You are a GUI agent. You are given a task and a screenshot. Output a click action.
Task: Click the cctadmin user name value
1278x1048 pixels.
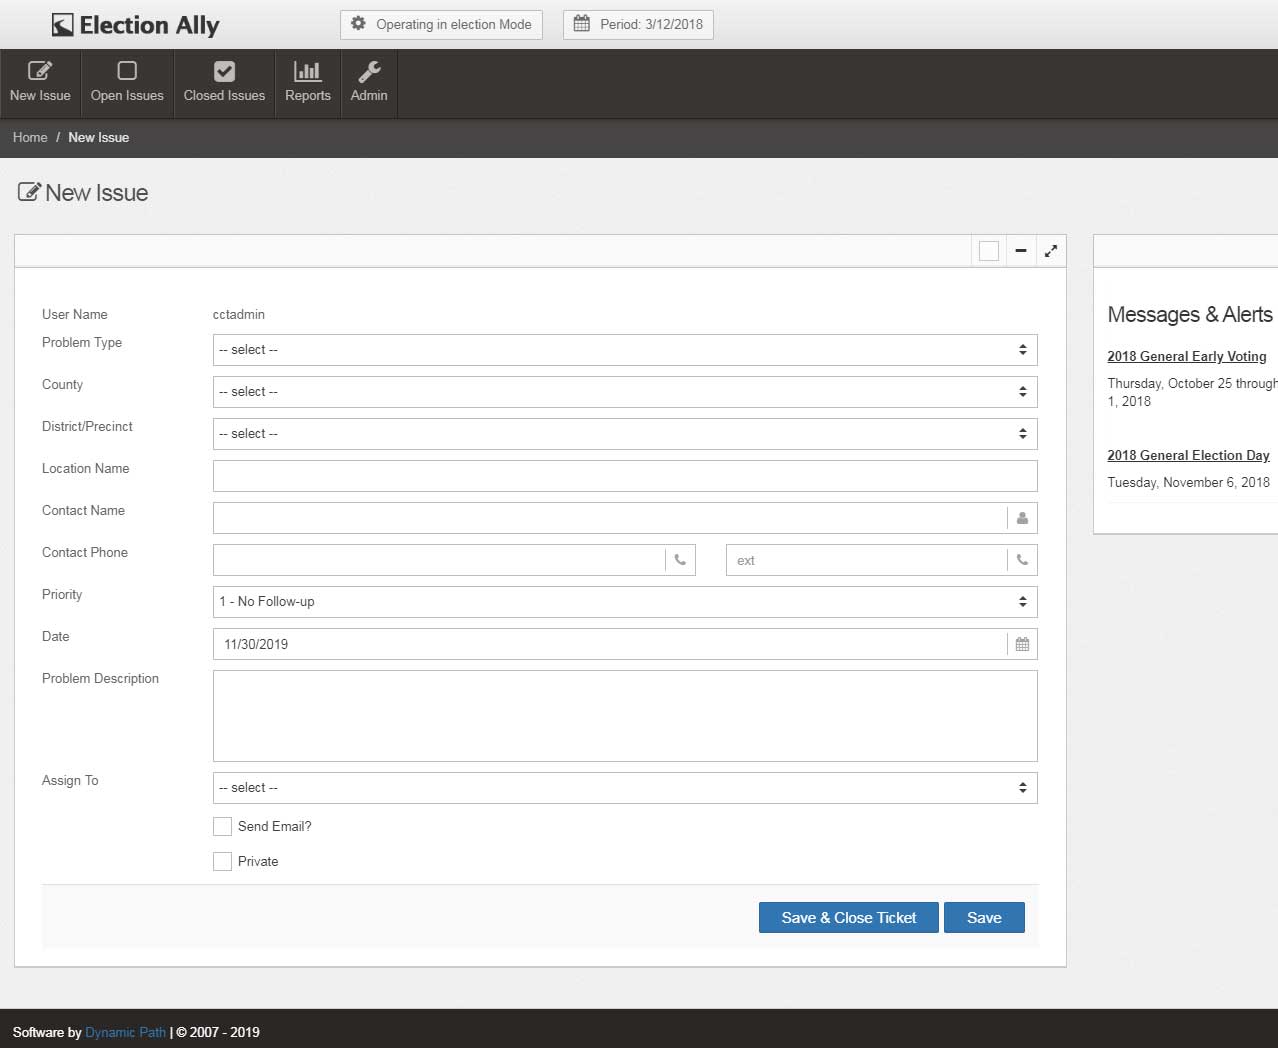pos(239,315)
